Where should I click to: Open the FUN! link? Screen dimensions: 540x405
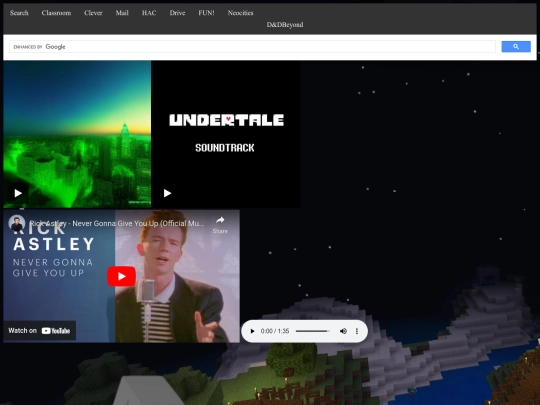click(x=206, y=13)
